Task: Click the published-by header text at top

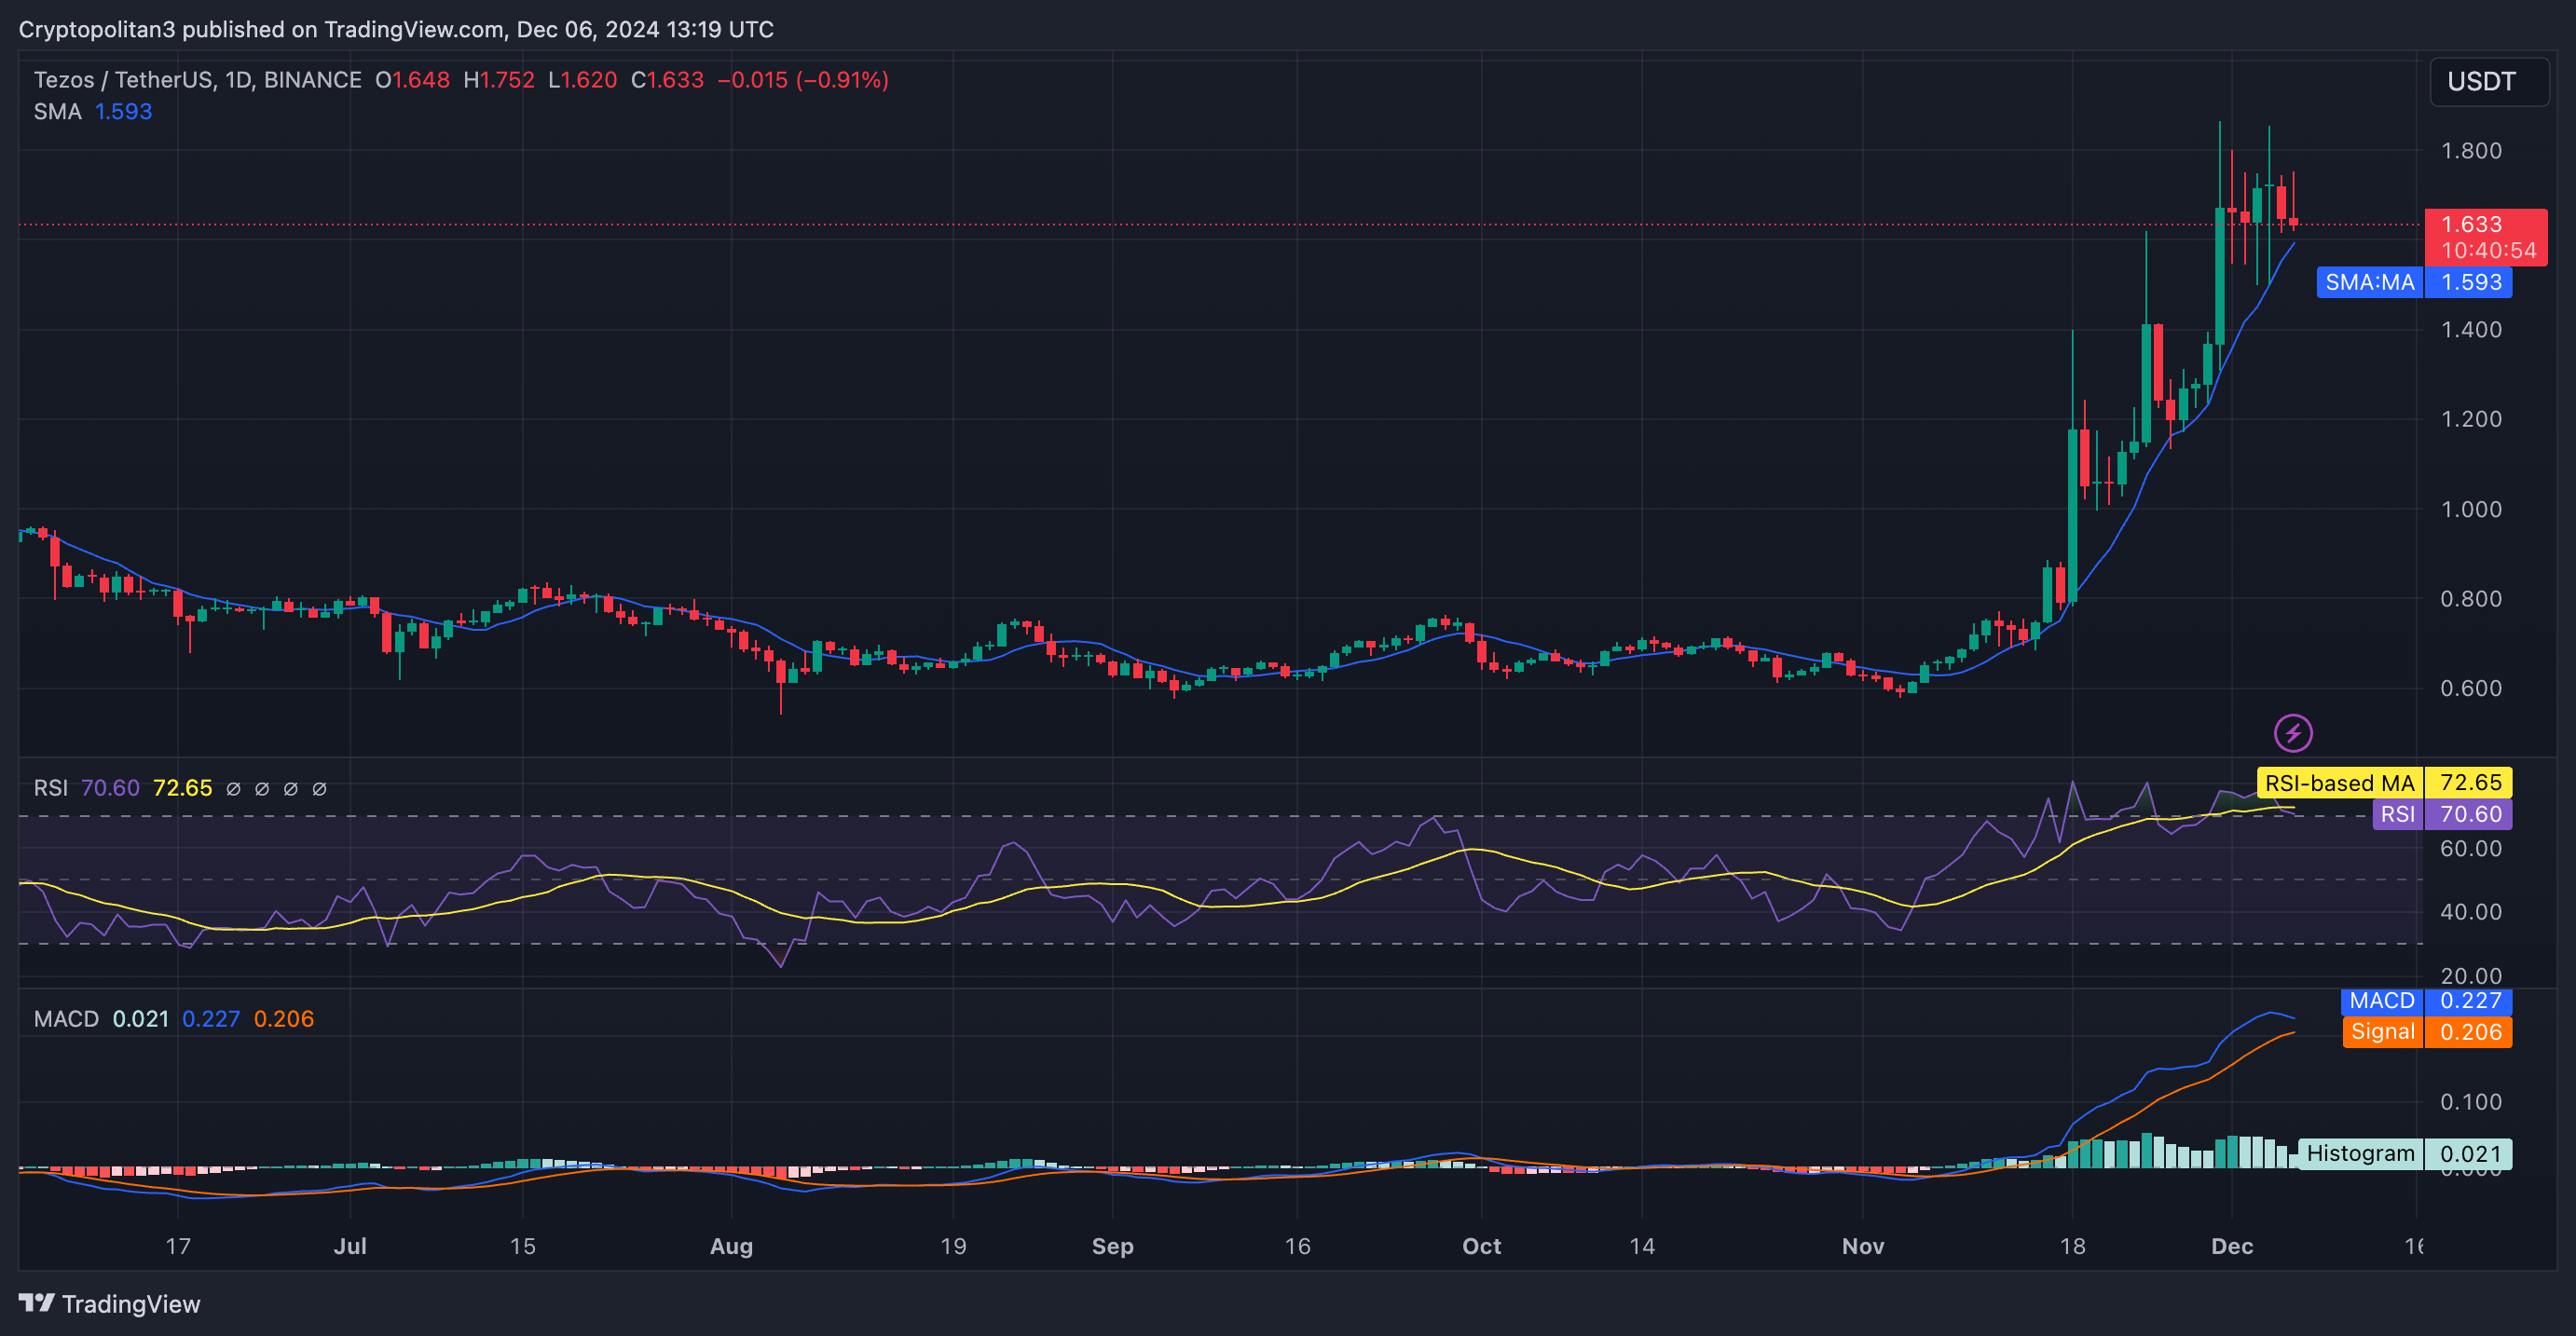Action: 396,30
